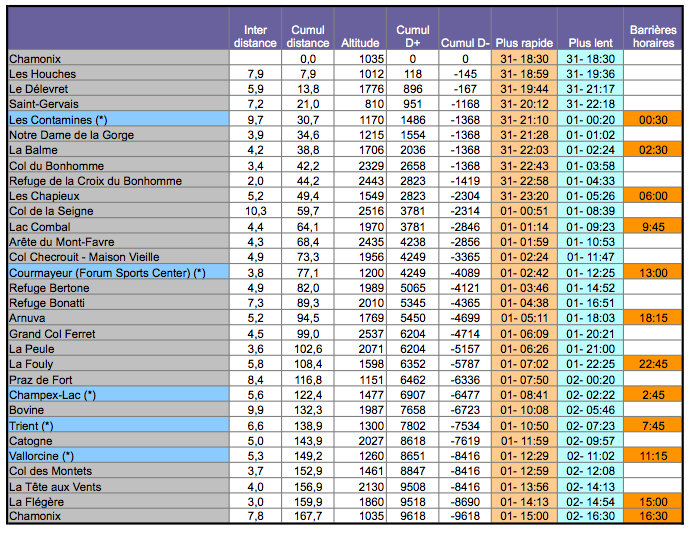Click the 13:00 time barrier cell

click(x=653, y=272)
